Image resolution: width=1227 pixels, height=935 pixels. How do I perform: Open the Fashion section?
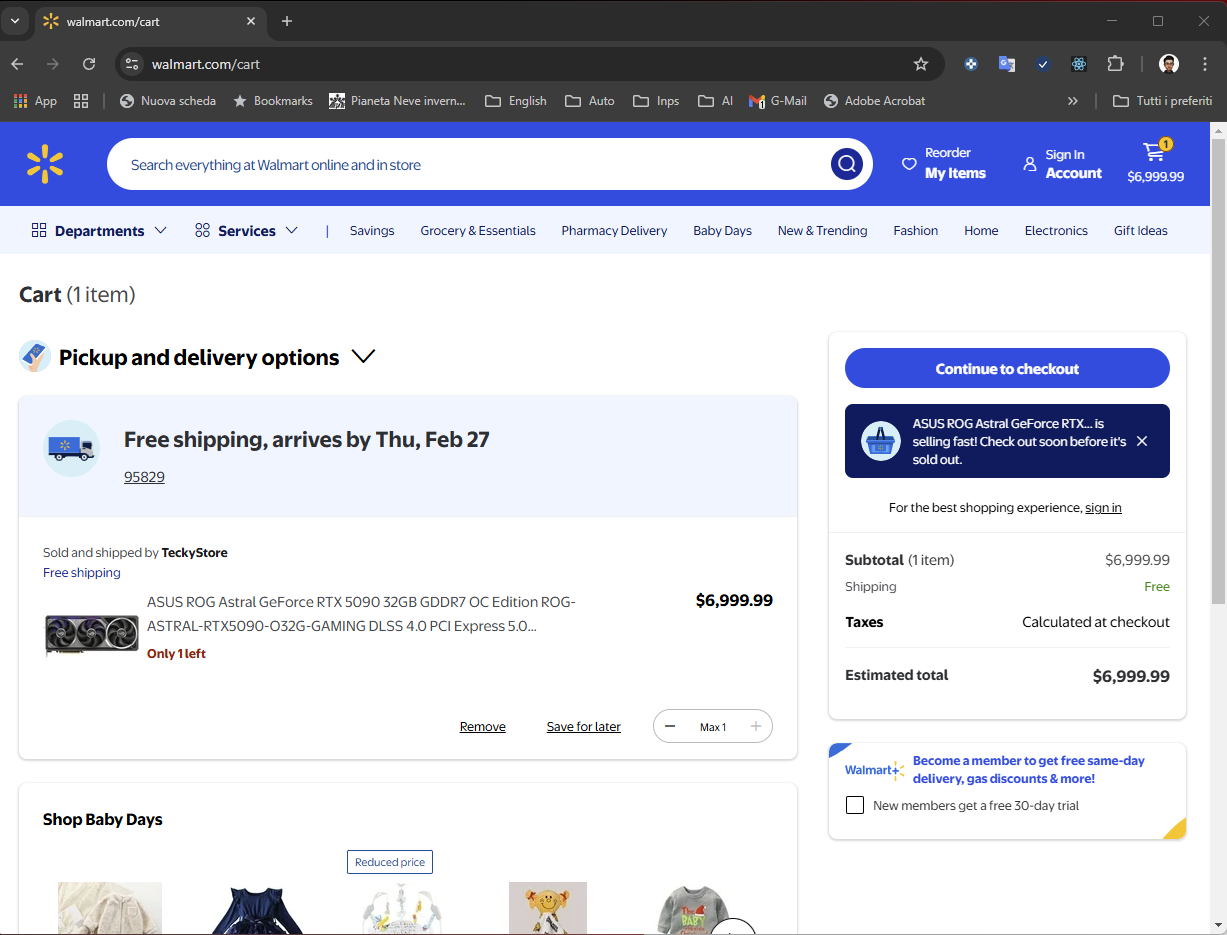click(x=916, y=230)
